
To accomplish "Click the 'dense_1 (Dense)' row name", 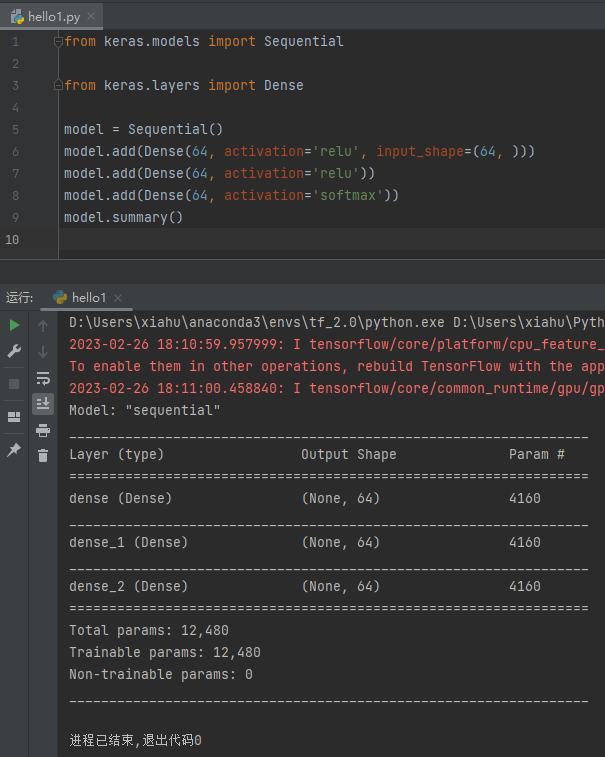I will (x=128, y=542).
